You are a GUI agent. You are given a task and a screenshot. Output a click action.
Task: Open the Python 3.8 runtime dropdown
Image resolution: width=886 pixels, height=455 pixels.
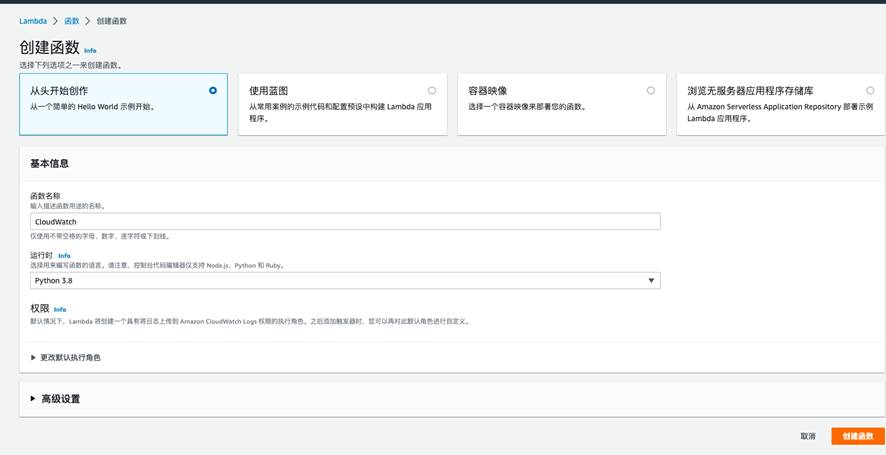(345, 281)
